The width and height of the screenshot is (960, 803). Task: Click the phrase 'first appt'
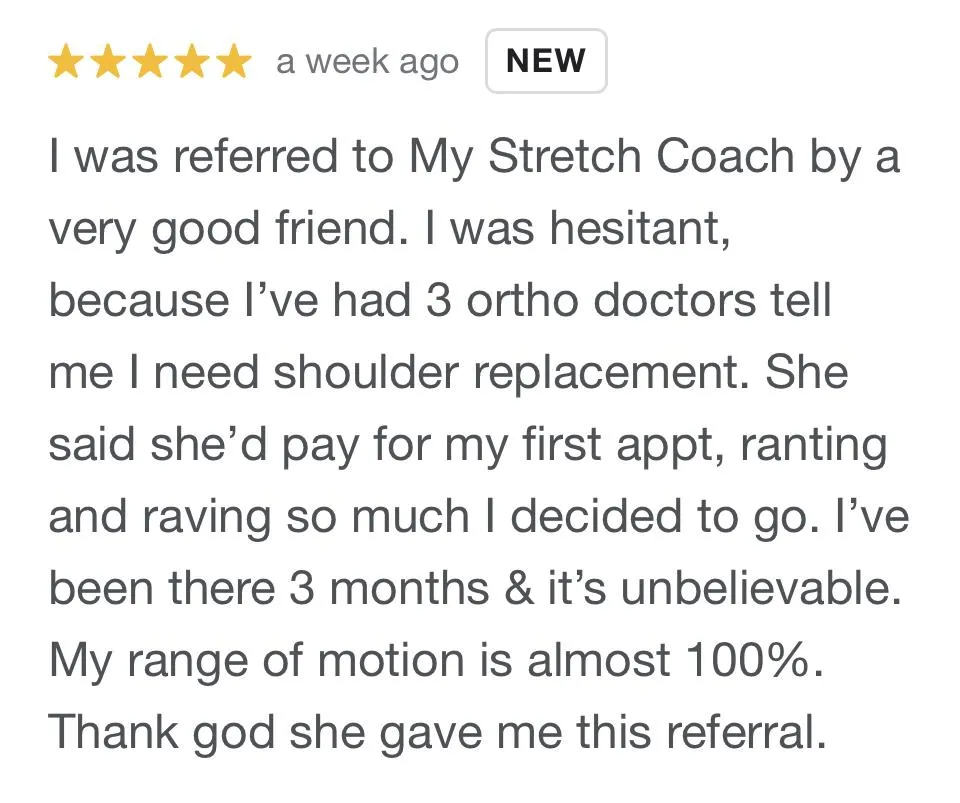click(618, 446)
